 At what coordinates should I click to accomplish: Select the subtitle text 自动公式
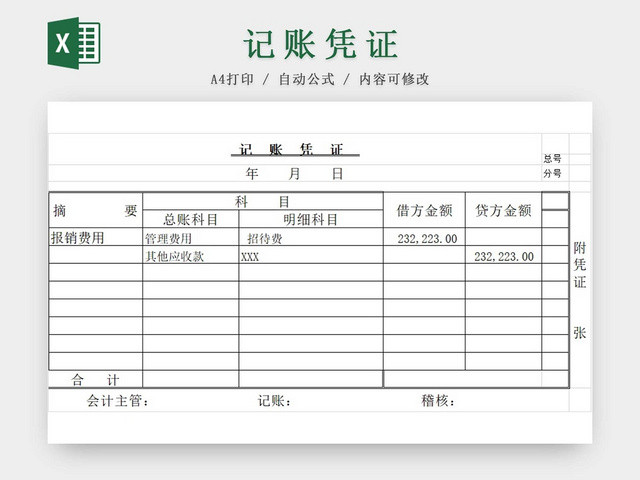click(307, 79)
